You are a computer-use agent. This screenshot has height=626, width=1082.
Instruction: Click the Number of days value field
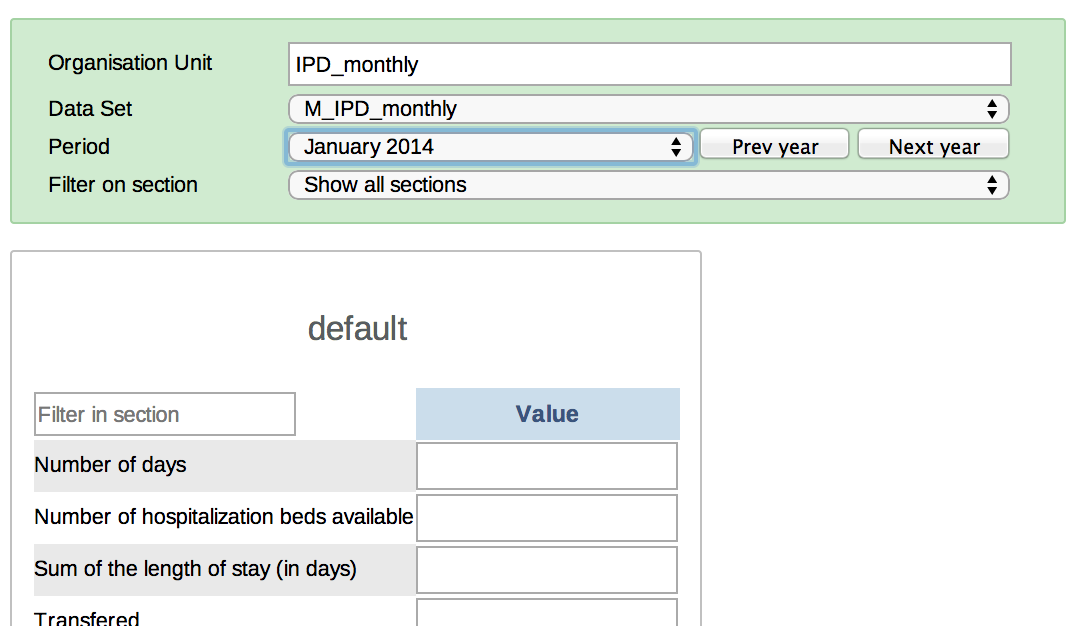click(x=547, y=466)
